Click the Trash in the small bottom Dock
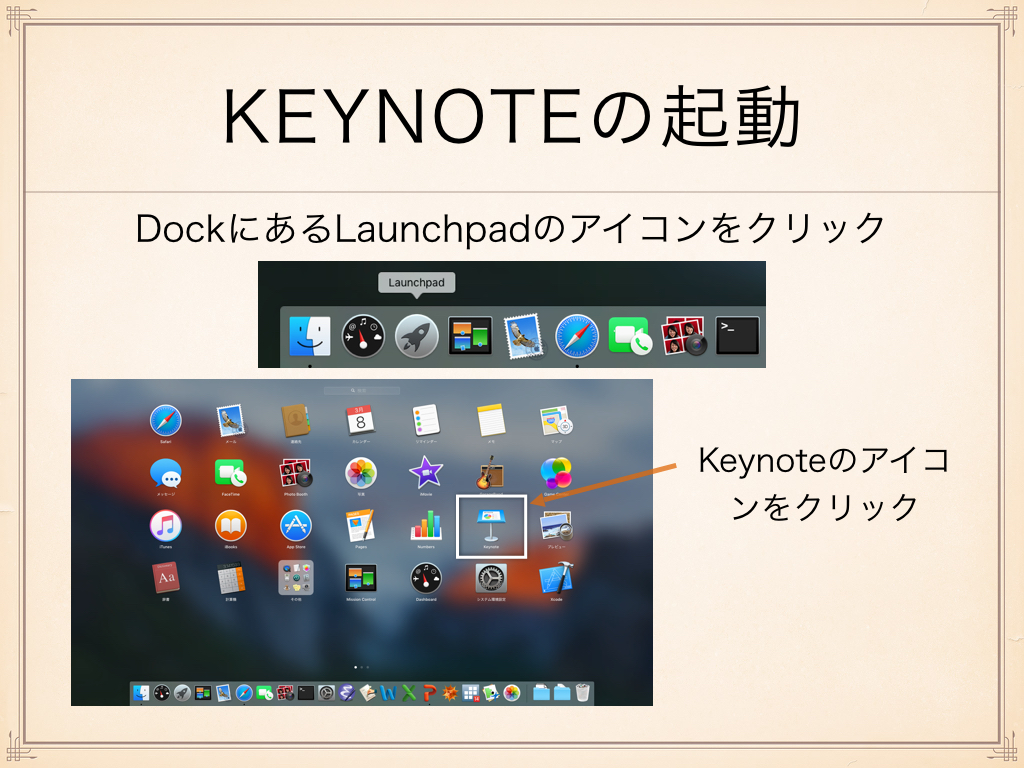Viewport: 1024px width, 768px height. pyautogui.click(x=582, y=692)
